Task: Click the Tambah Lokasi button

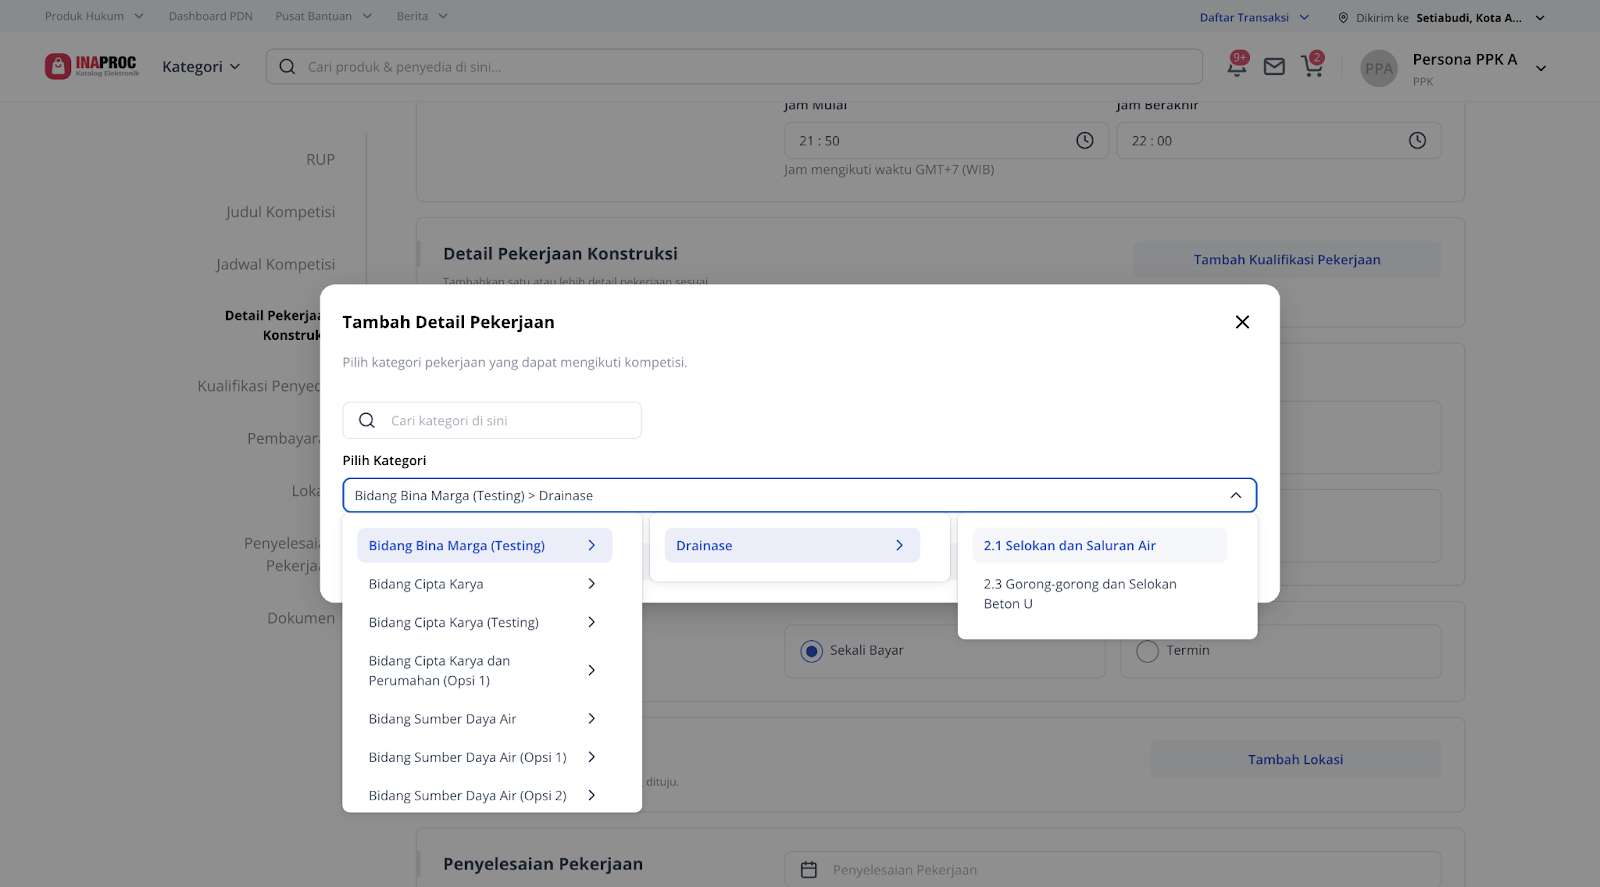Action: [x=1295, y=760]
